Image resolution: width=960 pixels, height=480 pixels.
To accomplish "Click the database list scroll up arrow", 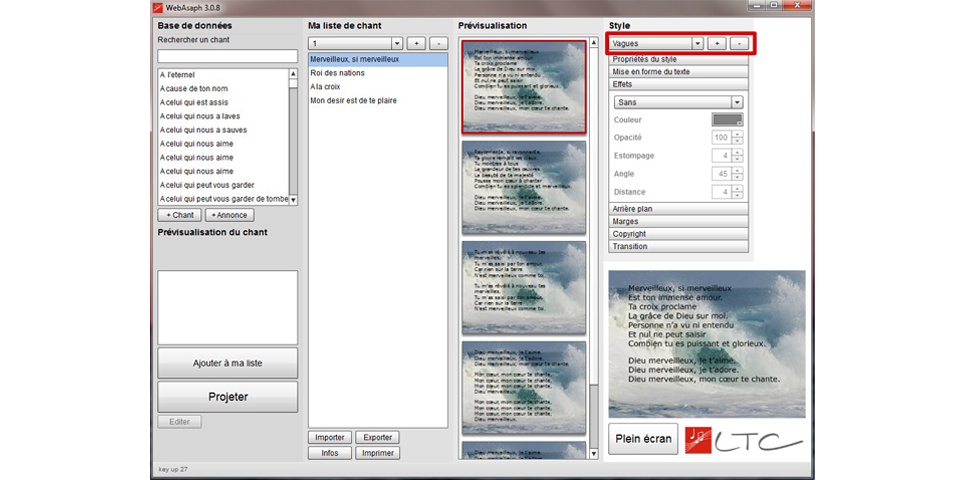I will point(293,74).
